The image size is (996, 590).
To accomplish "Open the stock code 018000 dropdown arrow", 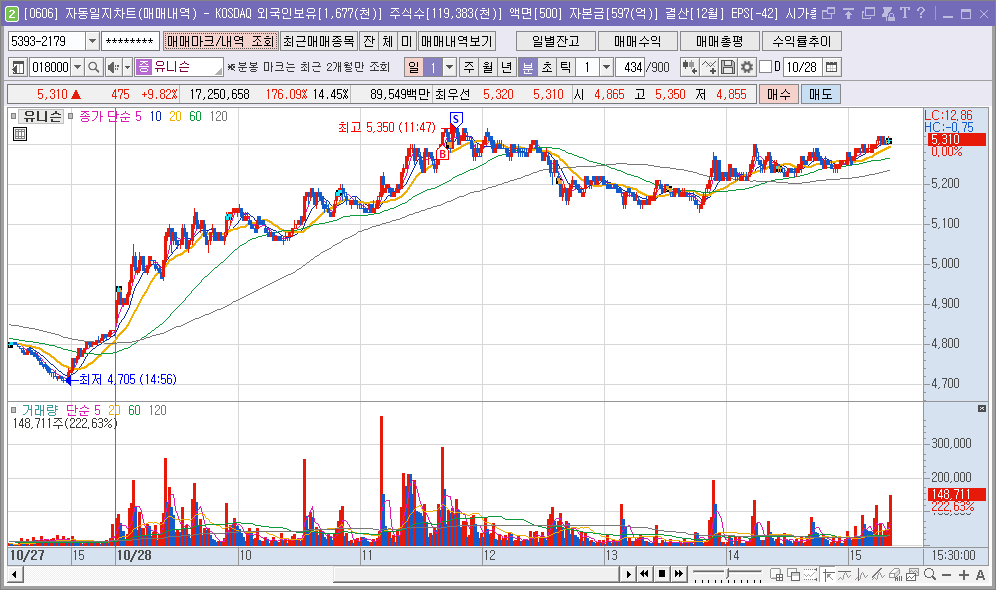I will tap(77, 67).
